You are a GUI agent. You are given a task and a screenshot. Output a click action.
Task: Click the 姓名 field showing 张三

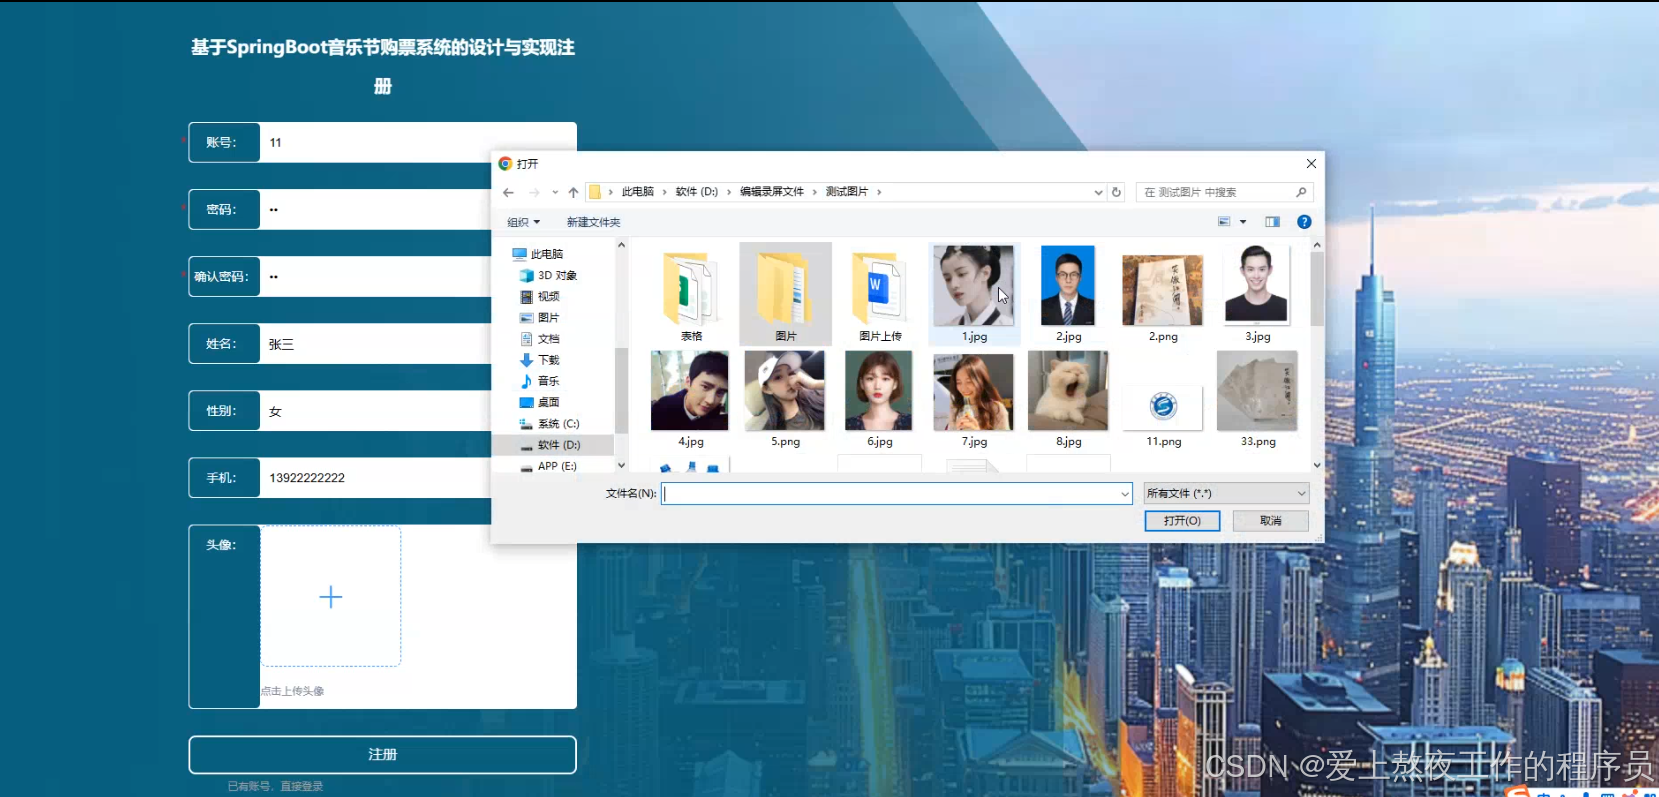pyautogui.click(x=376, y=344)
